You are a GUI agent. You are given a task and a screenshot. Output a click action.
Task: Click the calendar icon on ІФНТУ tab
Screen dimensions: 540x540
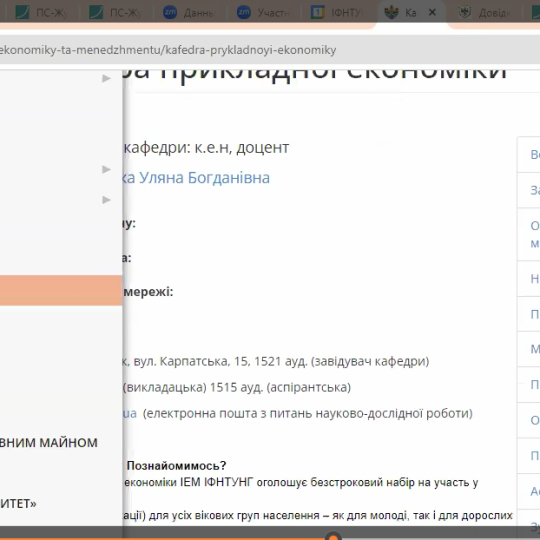pos(318,12)
